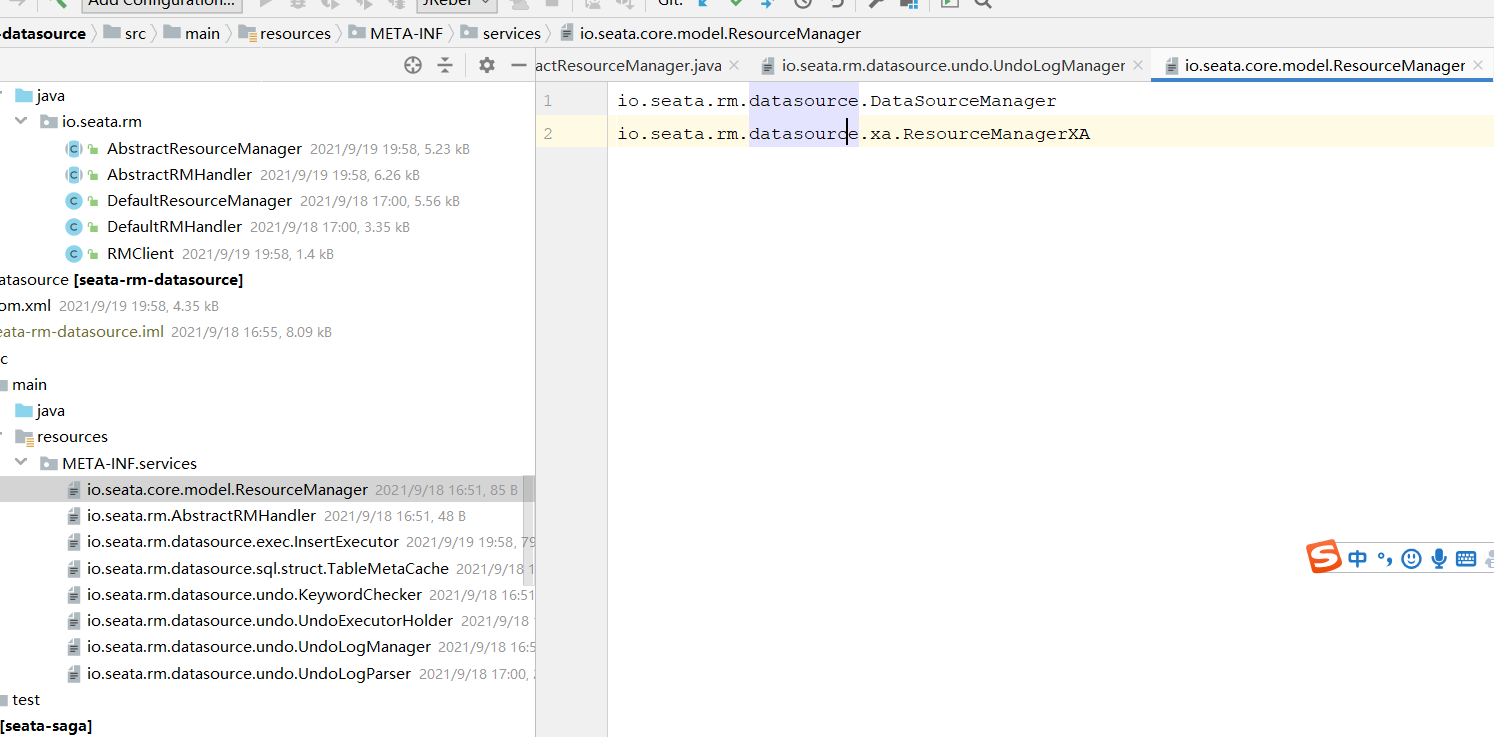Switch to the io.seata.rm.datasource.undo.UndoLogManager tab
Screen dimensions: 1494x737
[953, 65]
